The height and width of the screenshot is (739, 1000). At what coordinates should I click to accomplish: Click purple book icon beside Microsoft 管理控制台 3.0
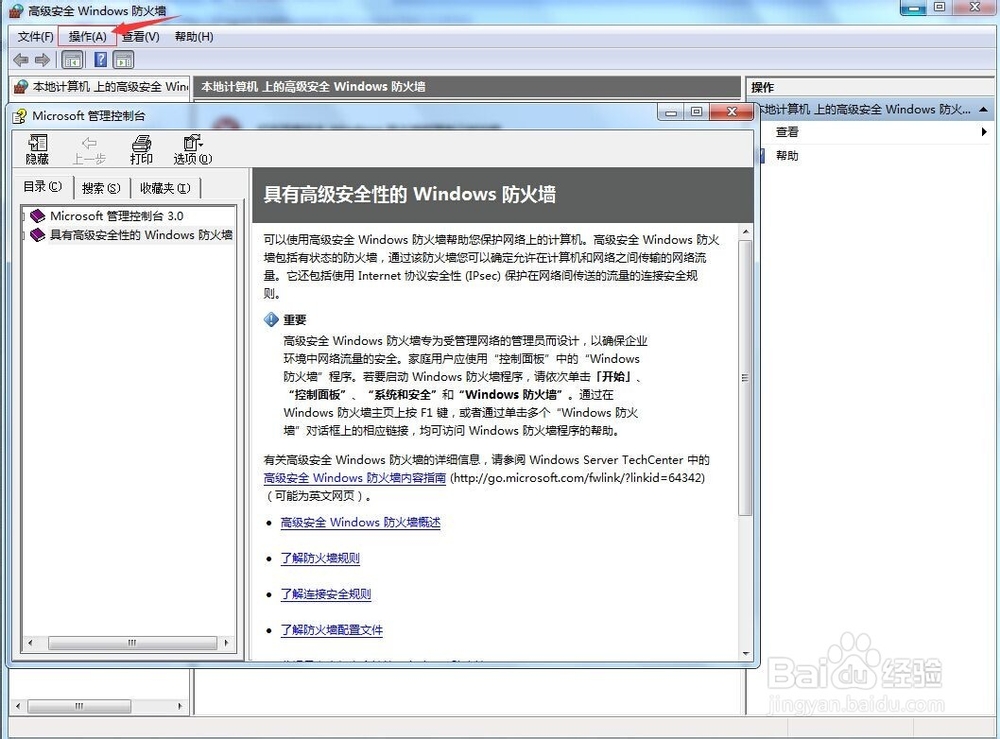coord(38,216)
